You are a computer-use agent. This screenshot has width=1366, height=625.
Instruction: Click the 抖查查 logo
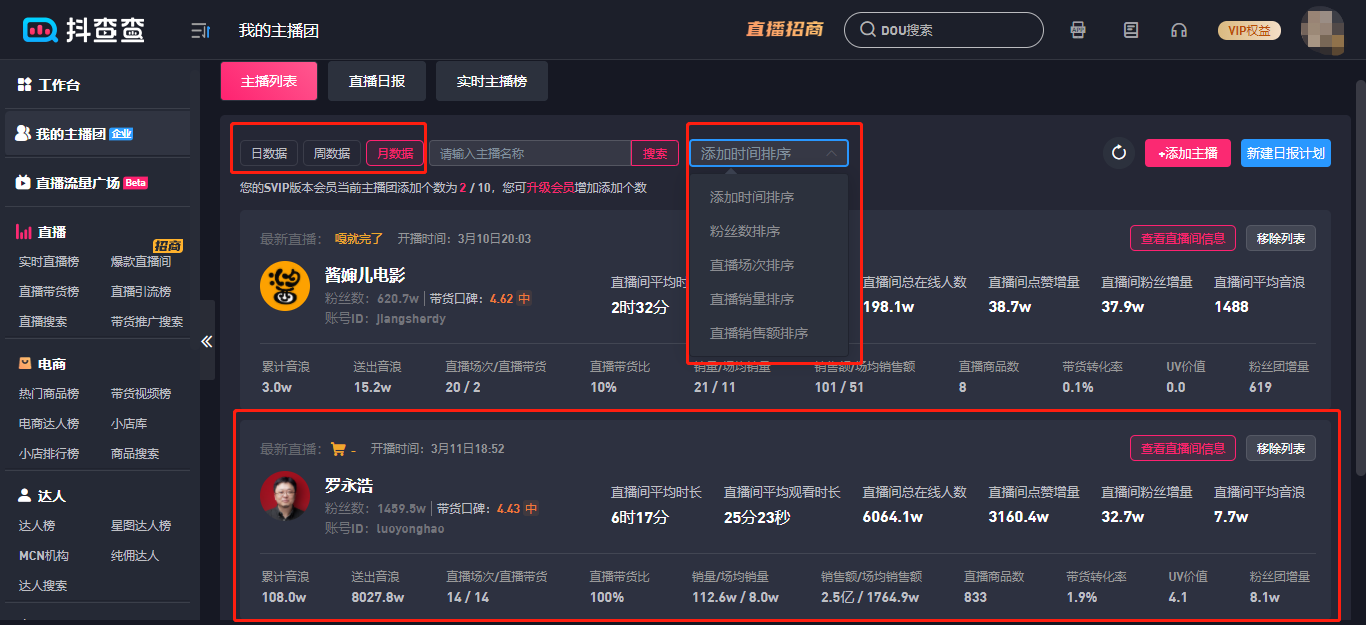pos(84,30)
